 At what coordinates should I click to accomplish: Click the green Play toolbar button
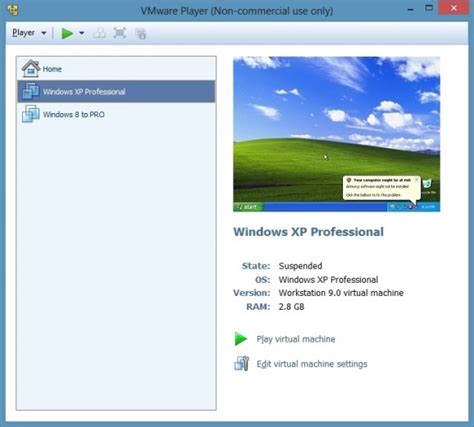pyautogui.click(x=67, y=33)
